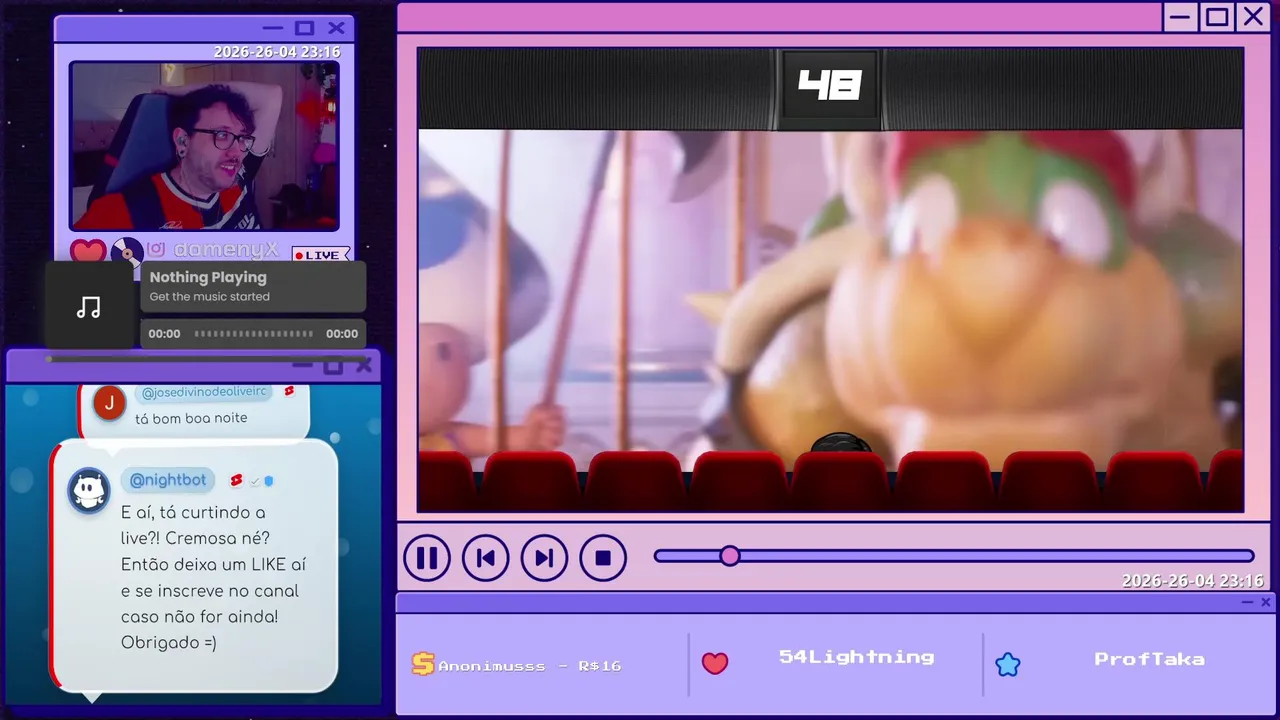Minimize the alerts bar window
This screenshot has width=1280, height=720.
pos(1247,602)
